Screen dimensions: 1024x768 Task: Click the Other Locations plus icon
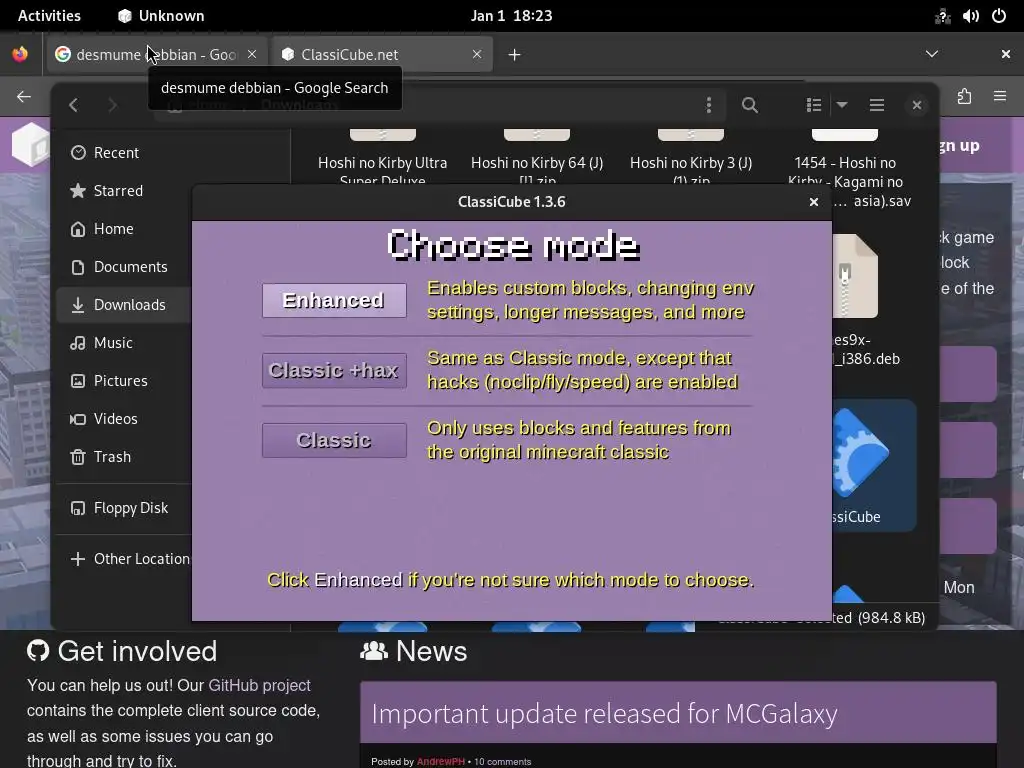point(78,558)
